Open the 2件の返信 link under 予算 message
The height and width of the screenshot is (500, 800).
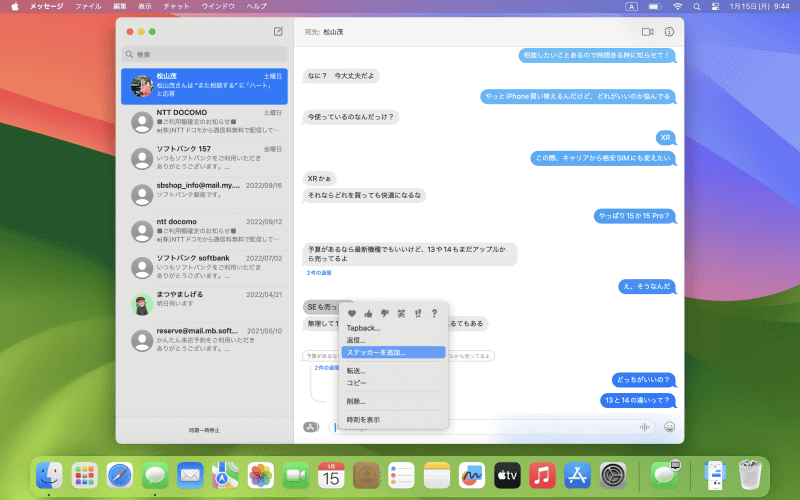[x=319, y=273]
